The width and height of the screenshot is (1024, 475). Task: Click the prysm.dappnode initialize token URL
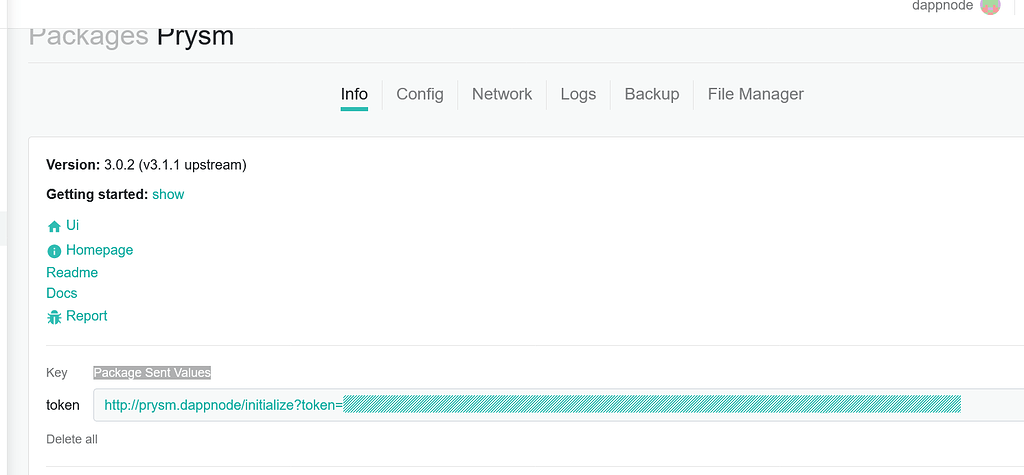pos(532,405)
